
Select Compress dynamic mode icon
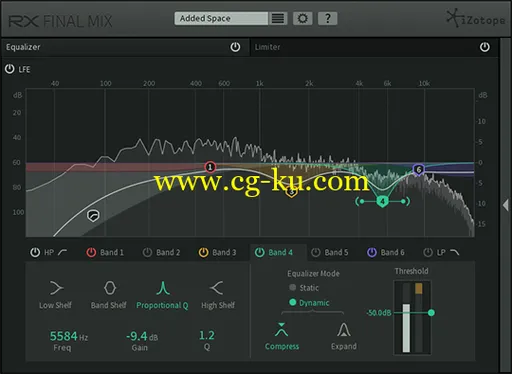point(282,330)
